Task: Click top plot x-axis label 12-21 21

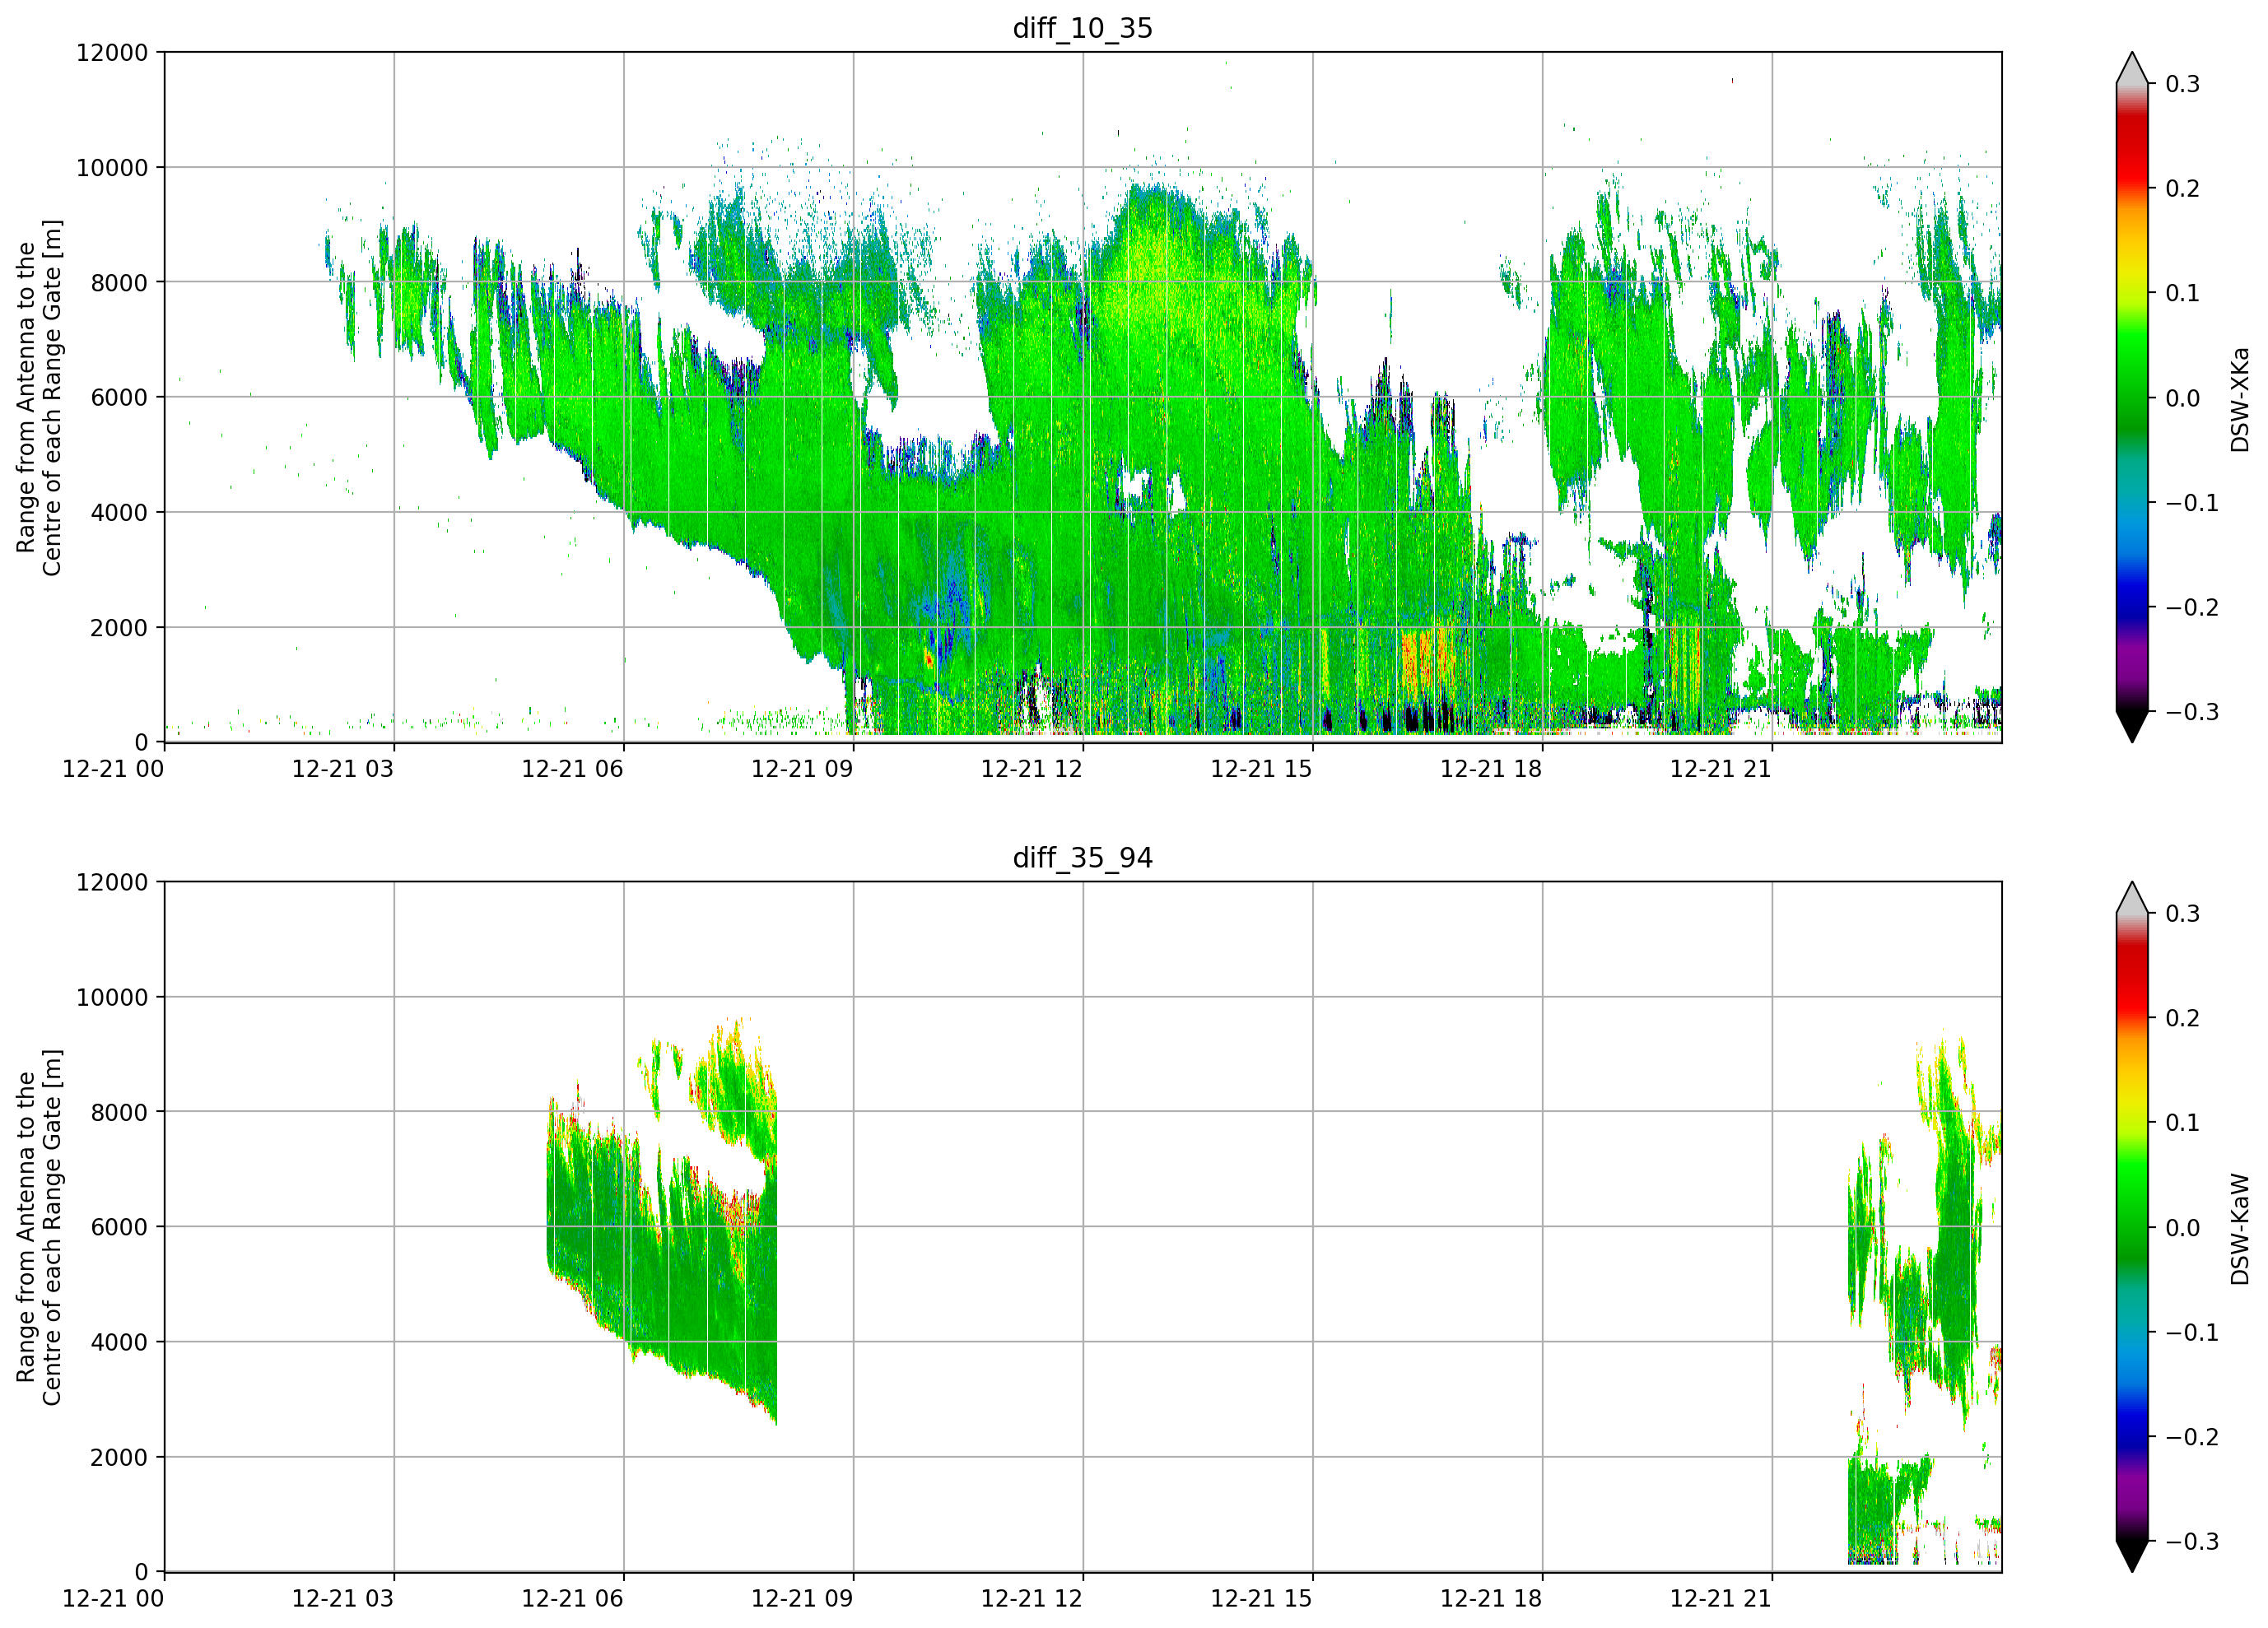Action: (x=1721, y=769)
